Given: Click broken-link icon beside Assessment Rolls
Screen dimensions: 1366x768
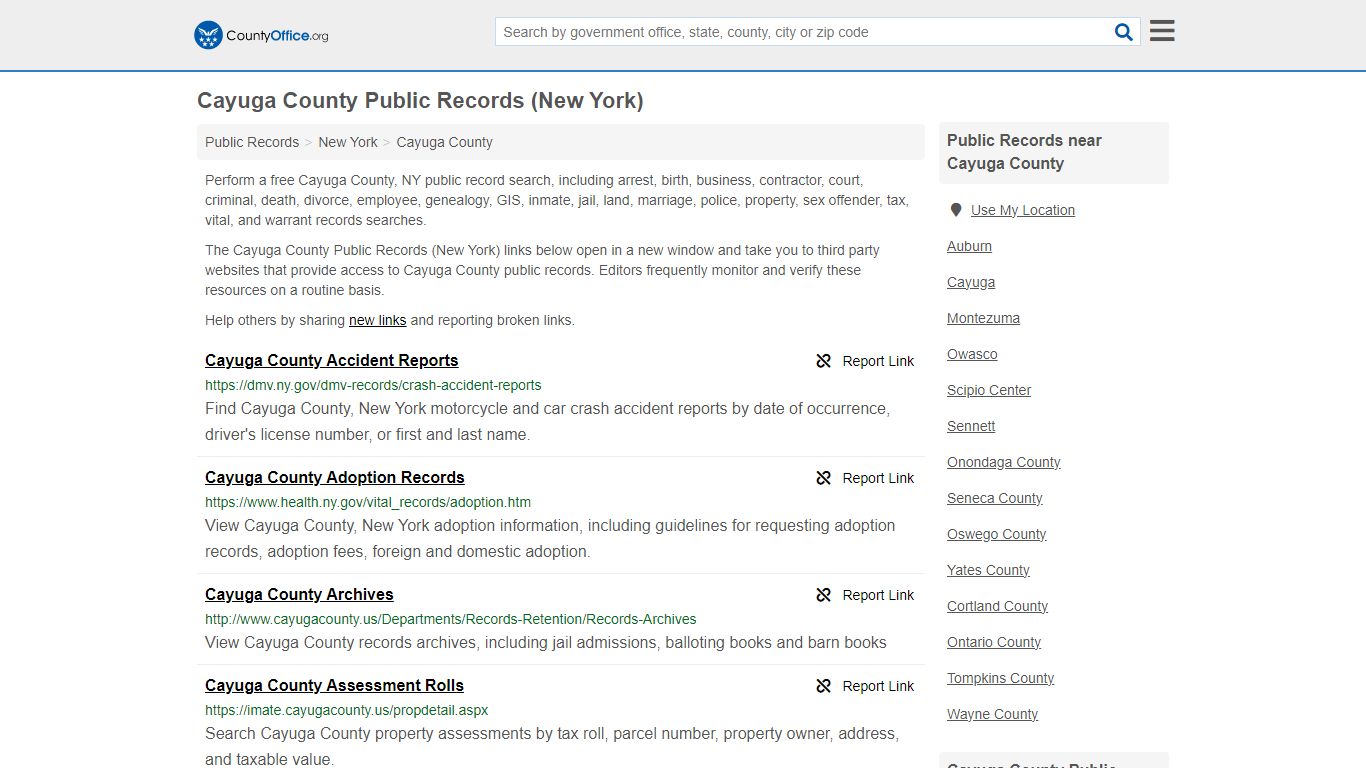Looking at the screenshot, I should [824, 686].
